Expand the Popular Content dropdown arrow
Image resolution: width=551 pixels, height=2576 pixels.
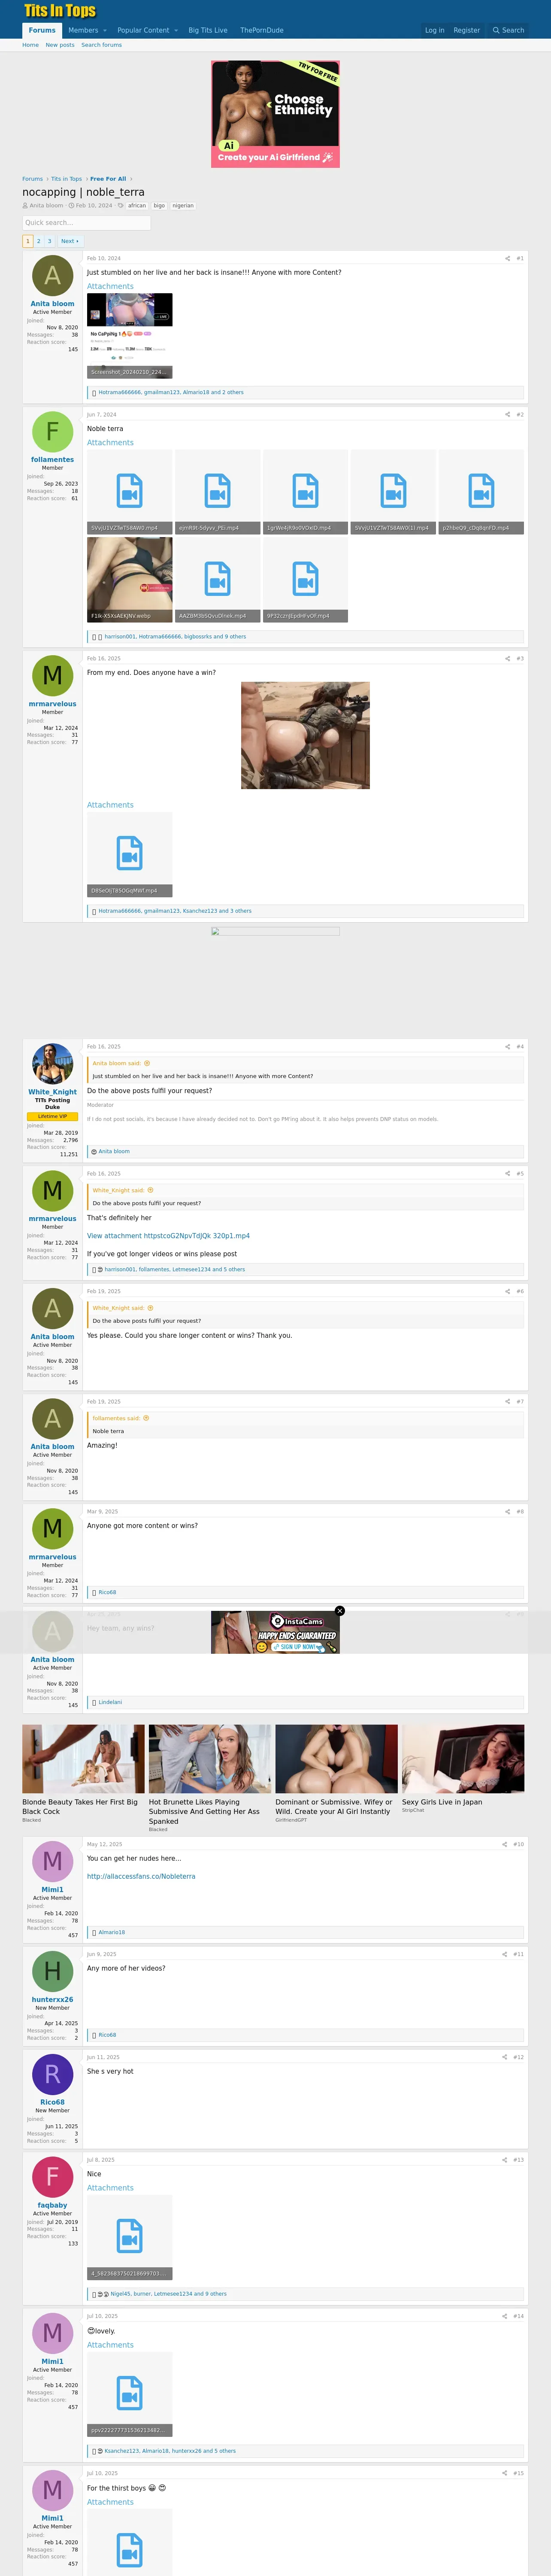176,30
